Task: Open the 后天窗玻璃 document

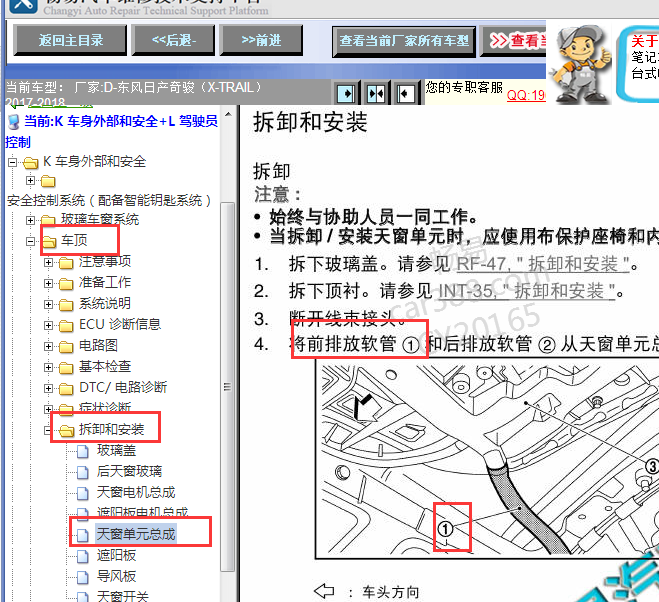Action: click(129, 471)
